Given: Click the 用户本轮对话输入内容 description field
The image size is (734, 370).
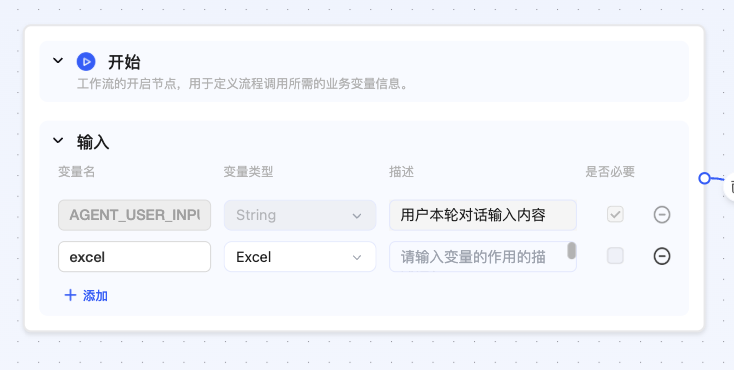Looking at the screenshot, I should tap(483, 215).
